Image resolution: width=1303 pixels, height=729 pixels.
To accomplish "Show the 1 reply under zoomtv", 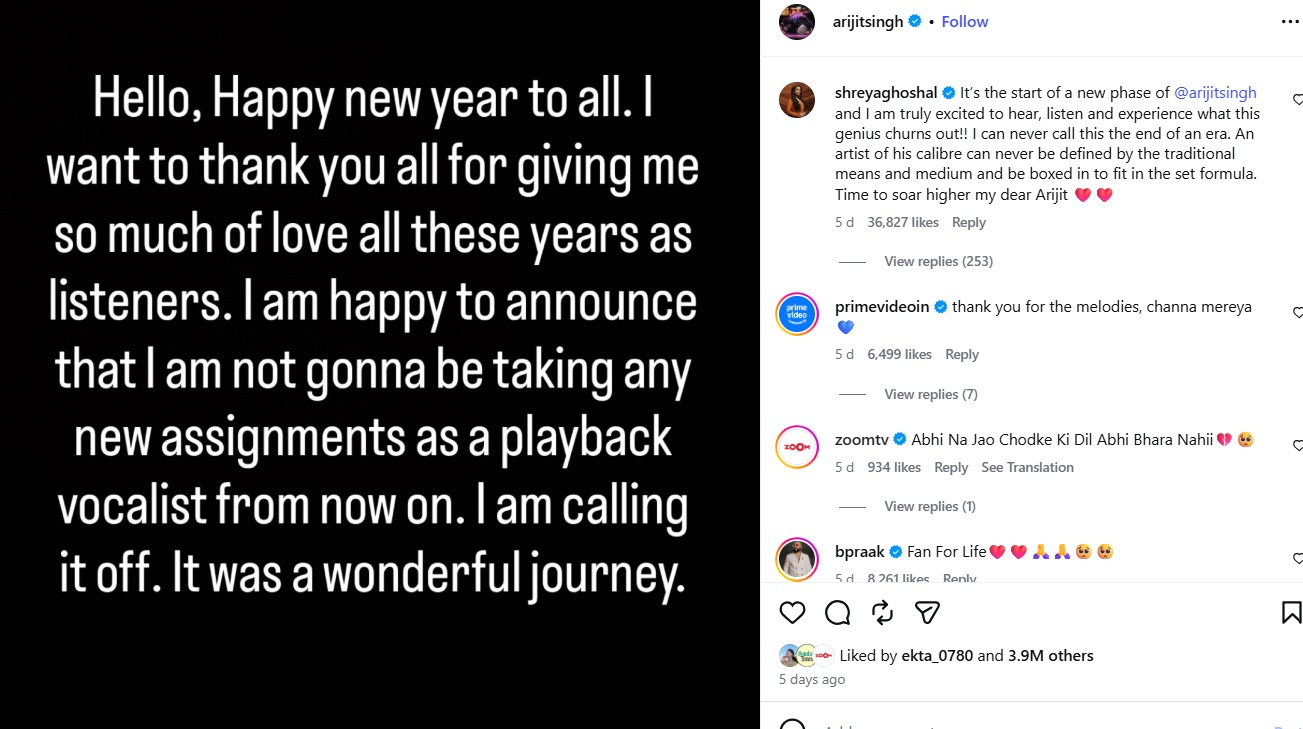I will pyautogui.click(x=929, y=506).
